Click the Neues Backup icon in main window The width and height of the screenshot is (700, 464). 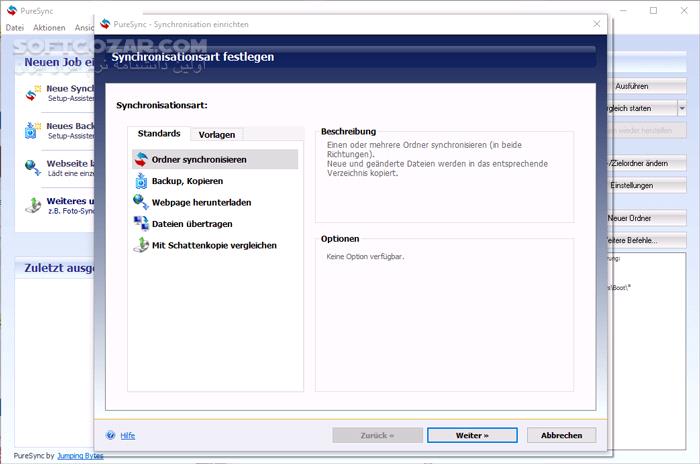33,130
